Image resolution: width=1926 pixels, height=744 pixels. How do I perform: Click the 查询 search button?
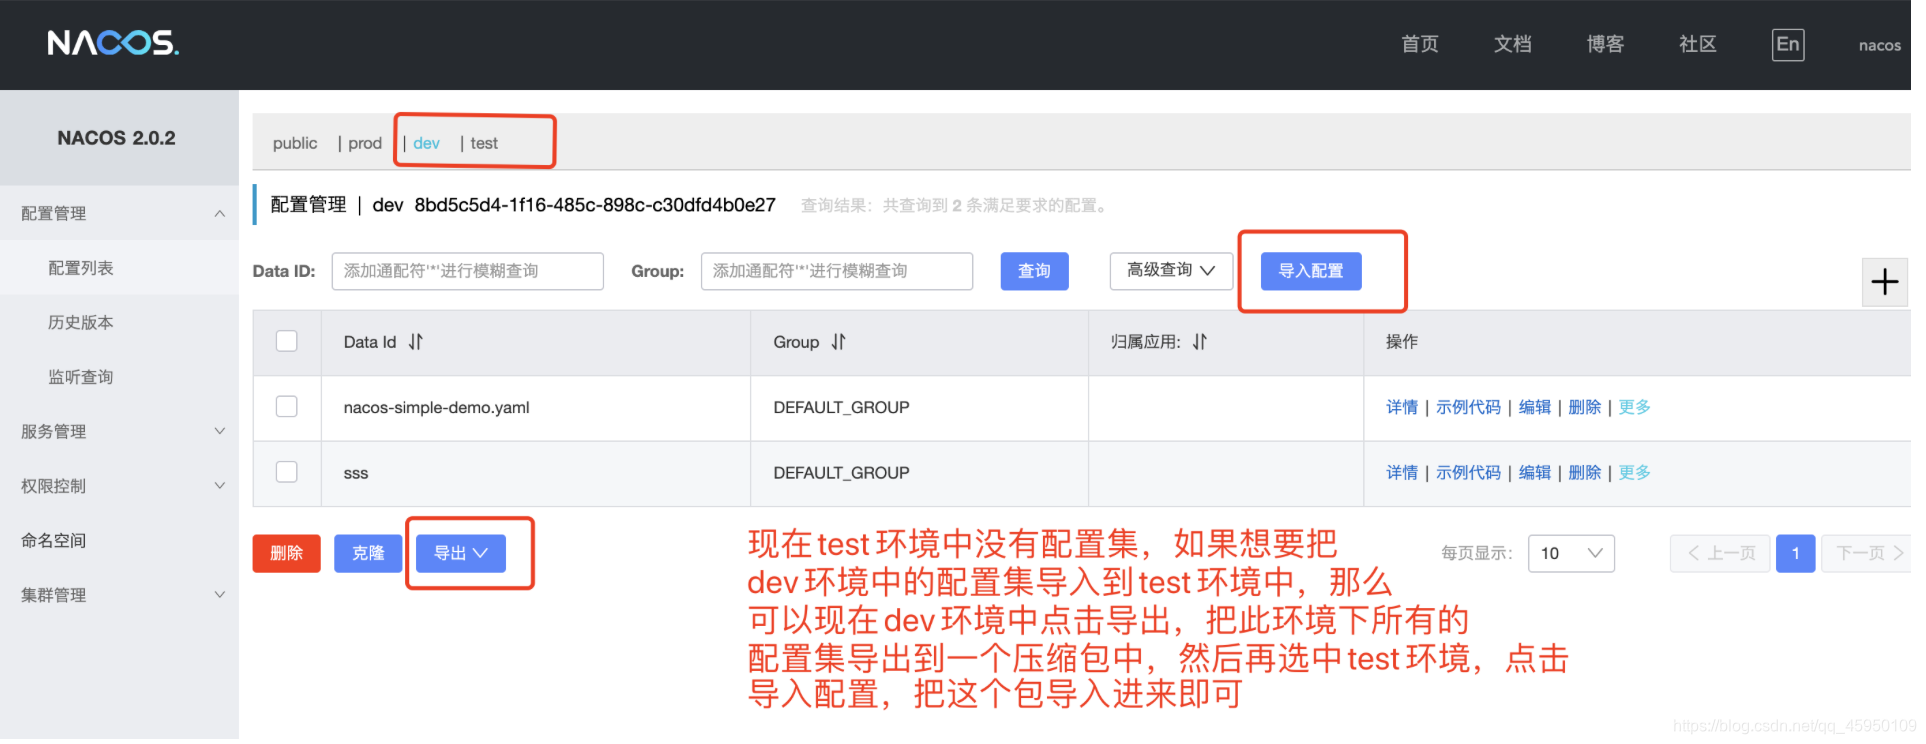tap(1035, 271)
